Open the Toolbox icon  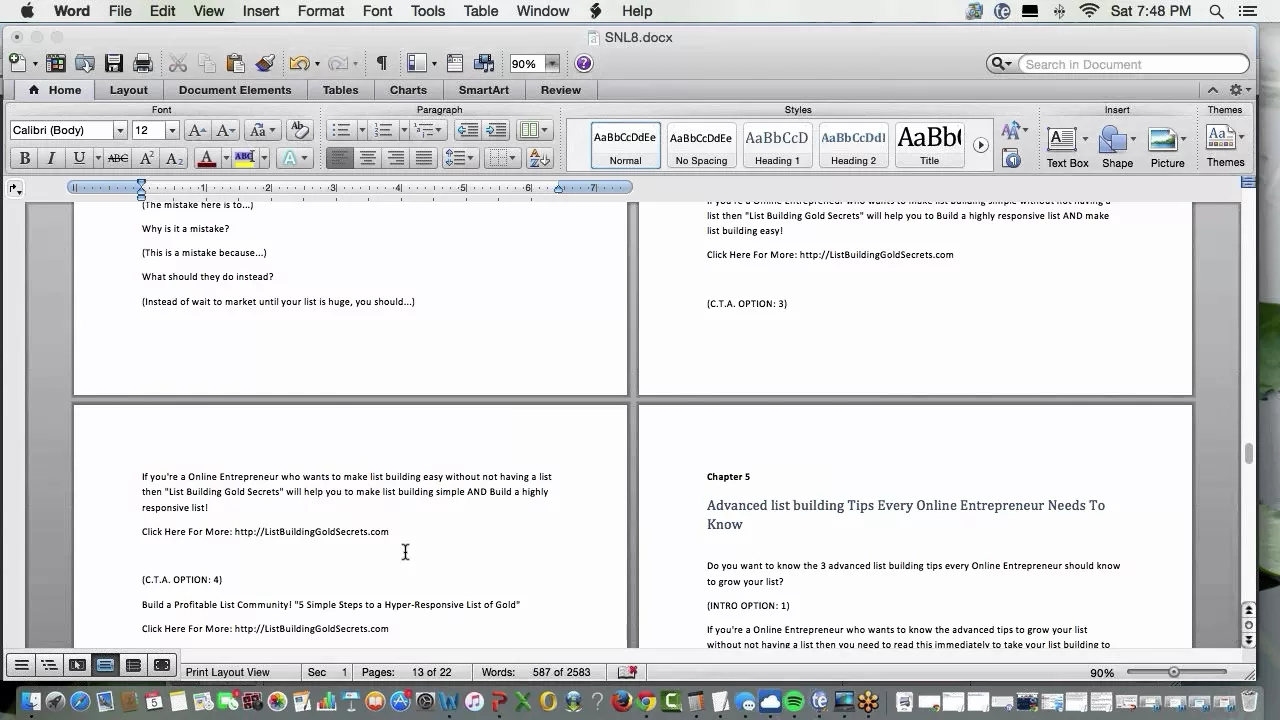tap(455, 63)
